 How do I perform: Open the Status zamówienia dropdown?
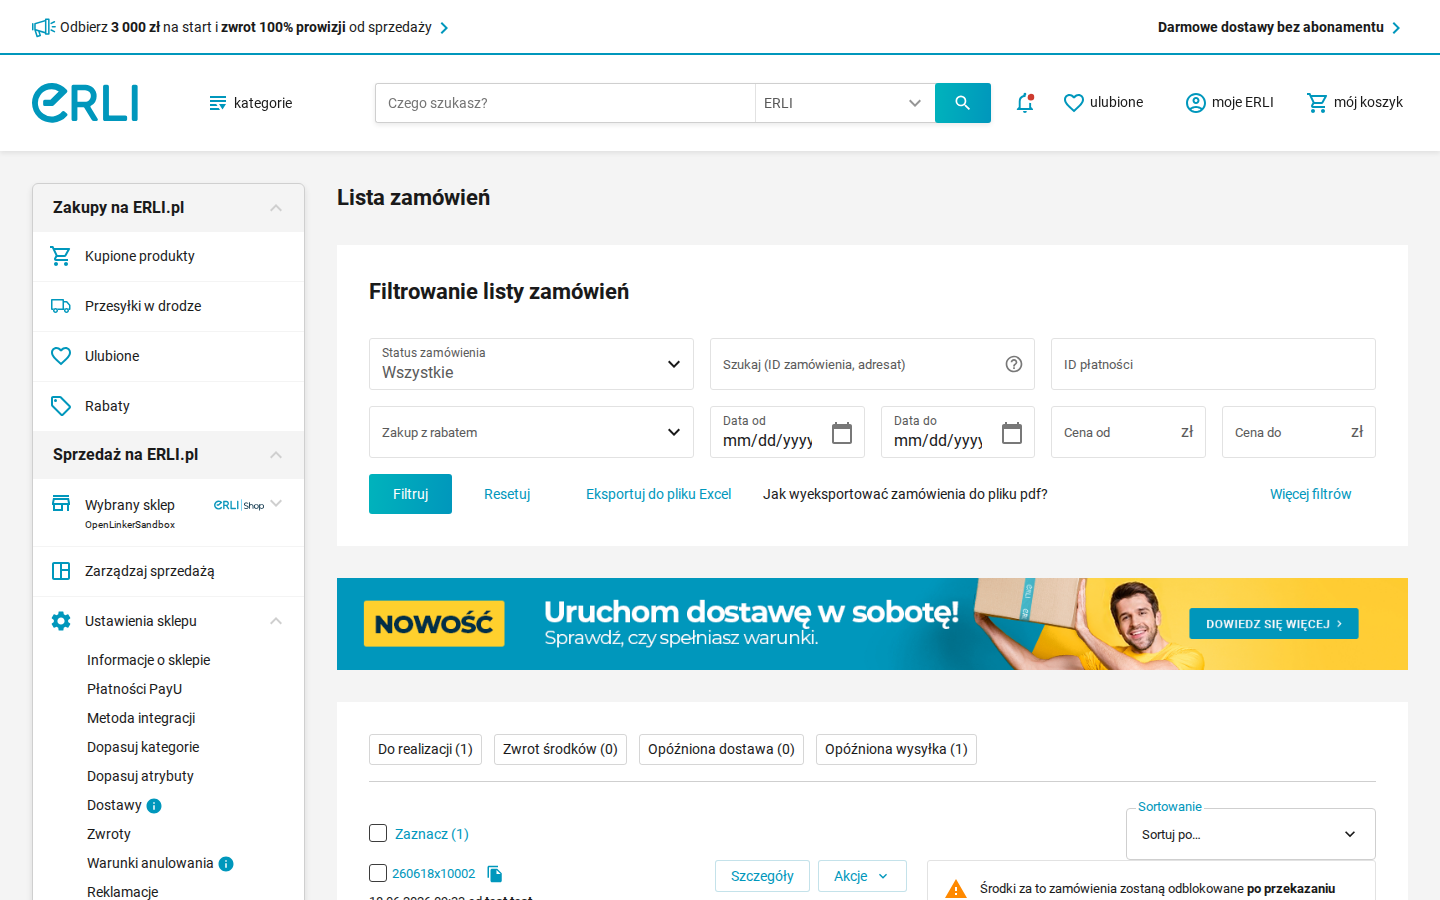pyautogui.click(x=531, y=364)
